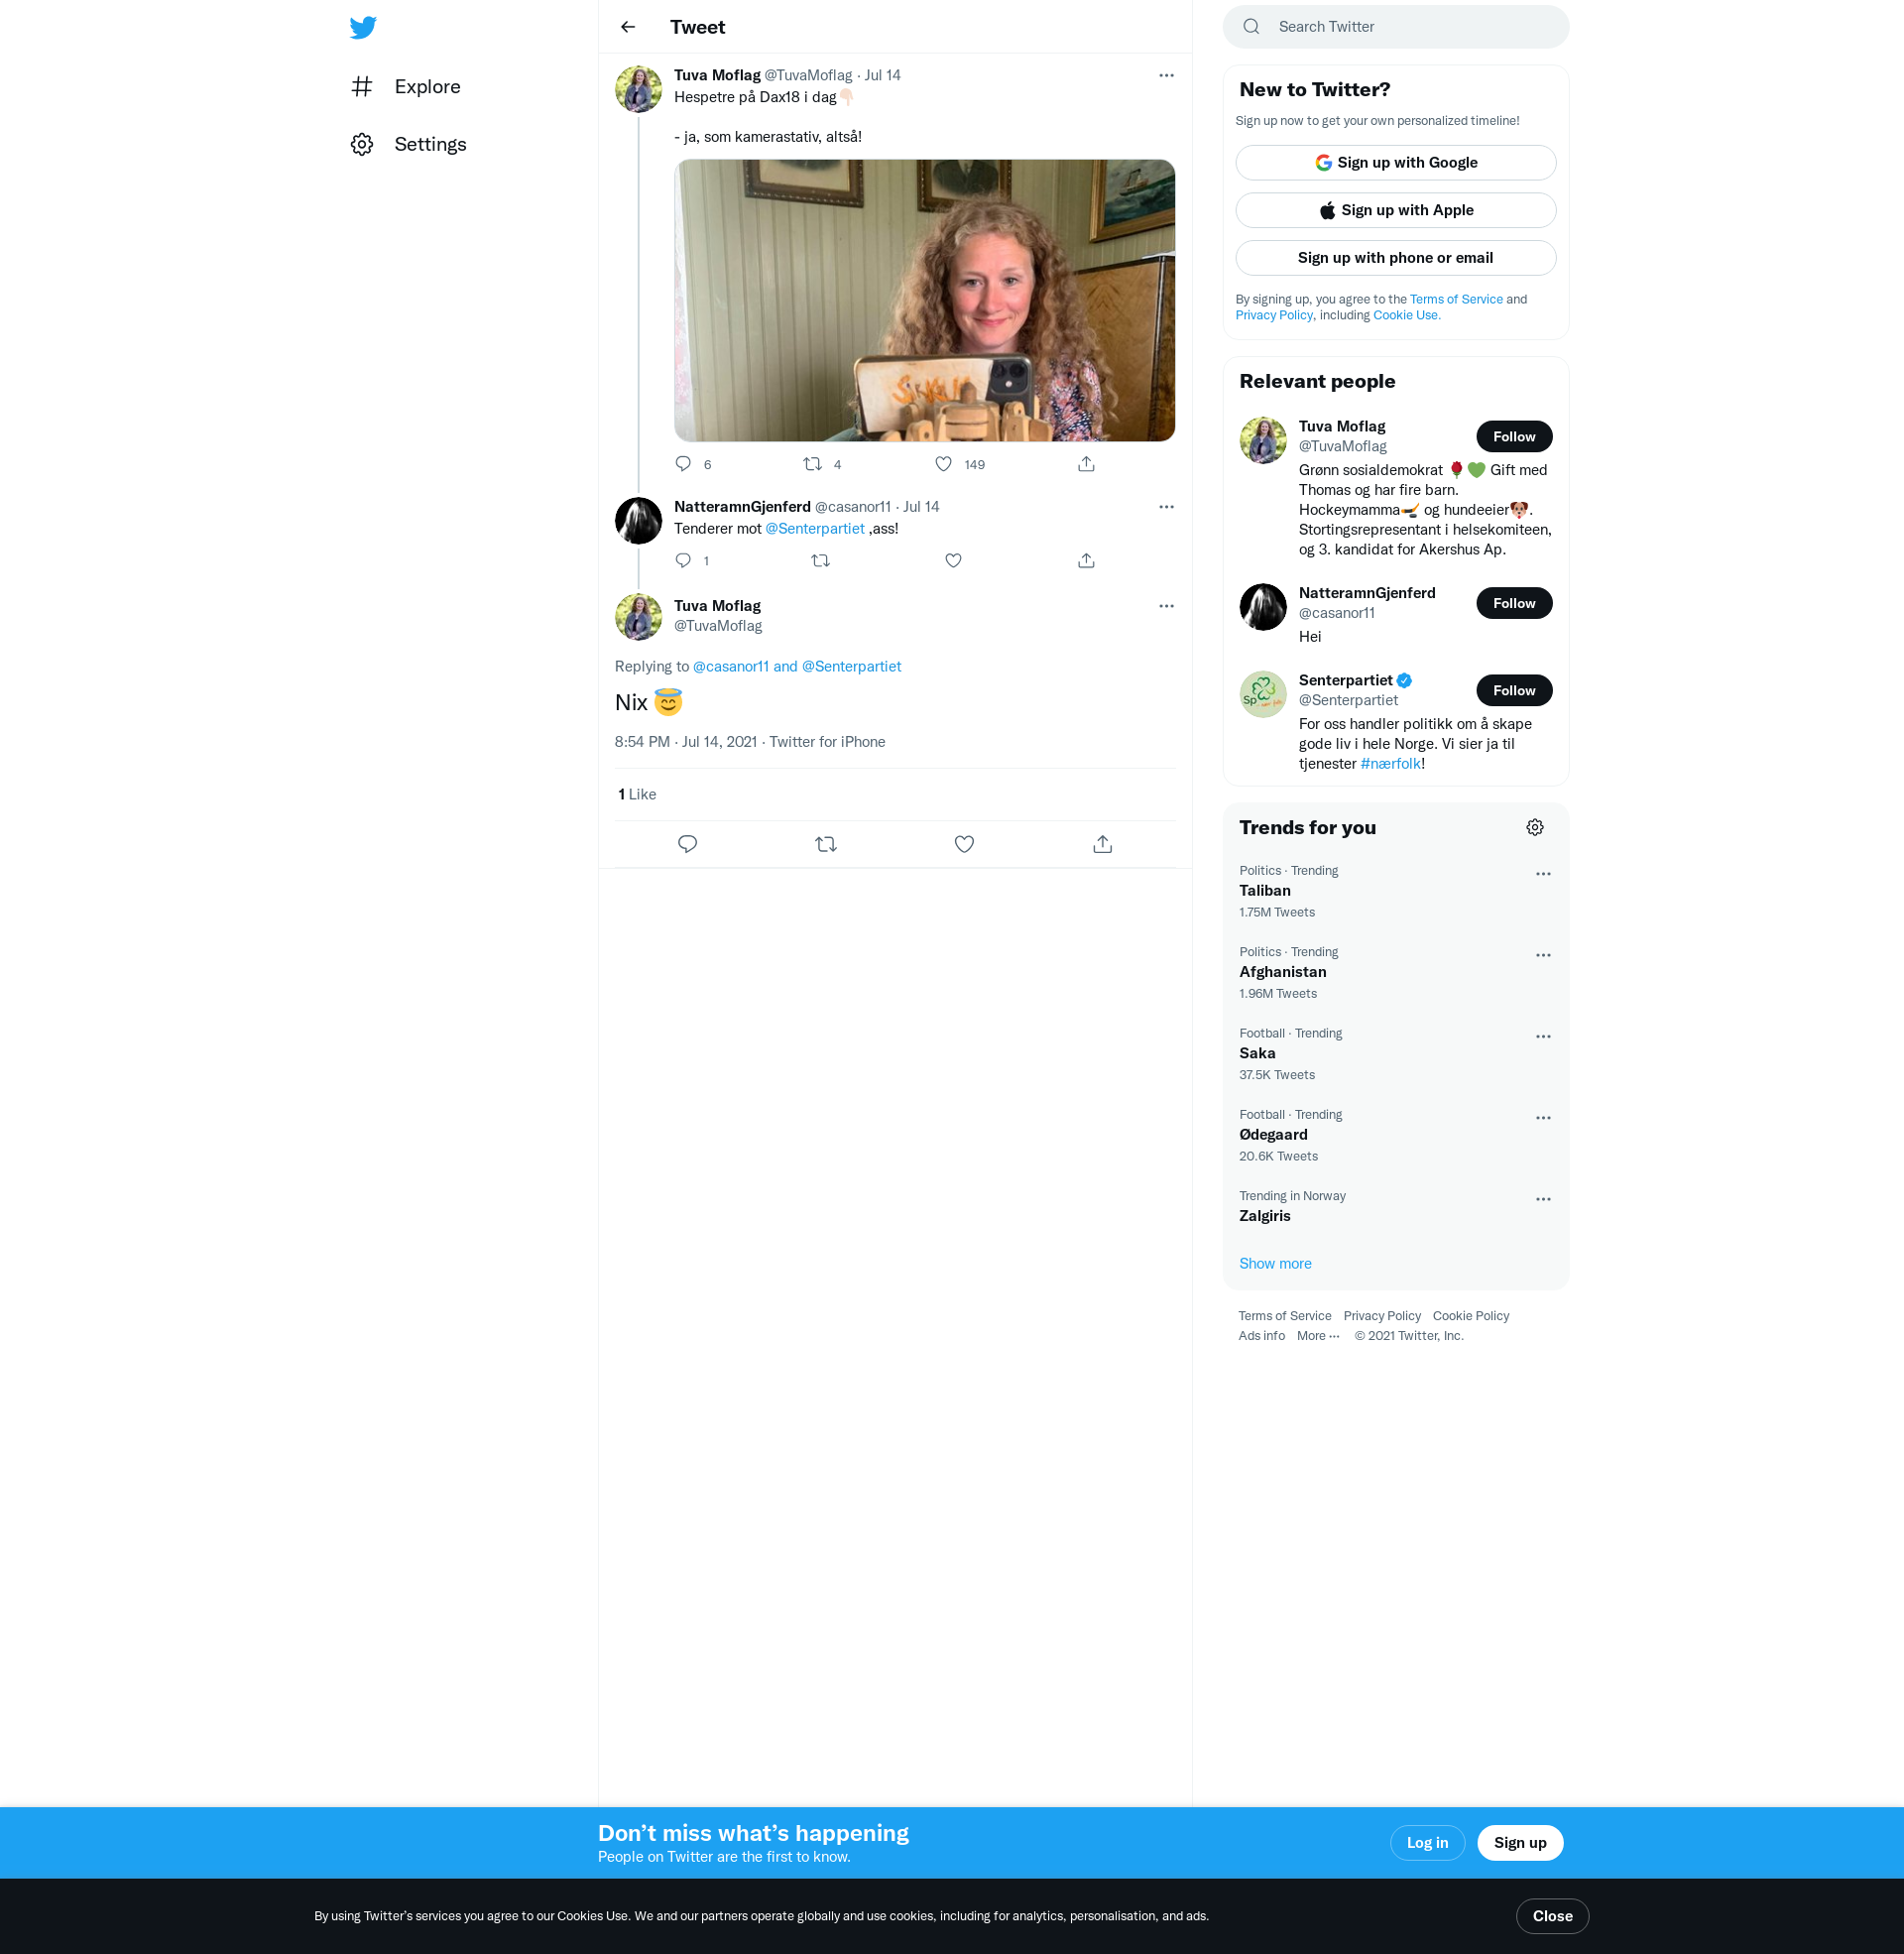
Task: Open the Privacy Policy link in signup text
Action: (1274, 315)
